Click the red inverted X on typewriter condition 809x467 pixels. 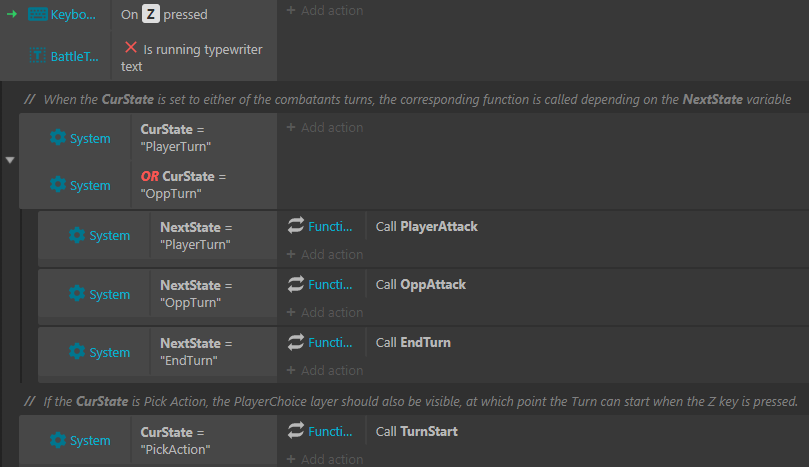131,47
